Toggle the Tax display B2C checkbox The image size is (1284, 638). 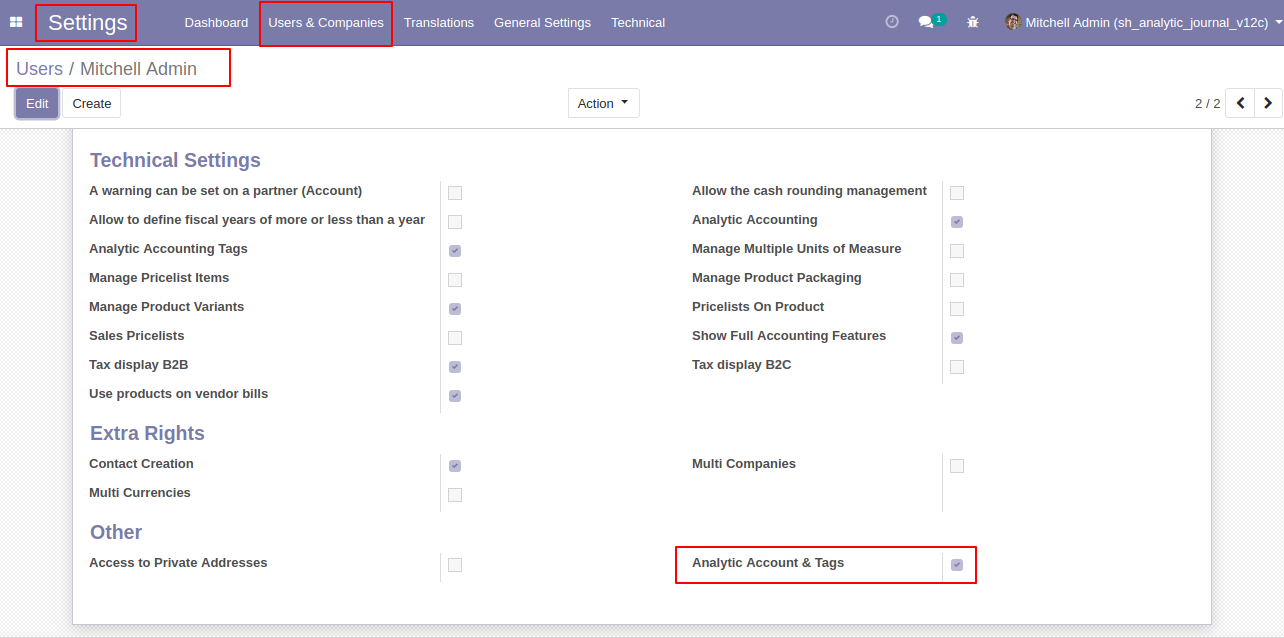click(x=957, y=367)
